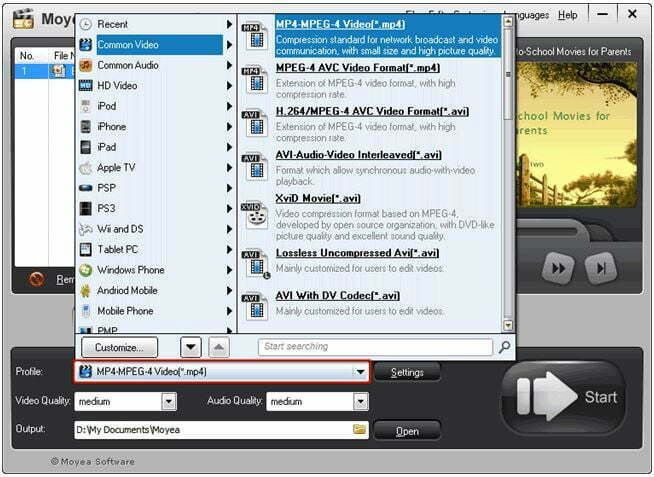Click the AVI With DV Codec icon
This screenshot has width=654, height=477.
pos(254,306)
